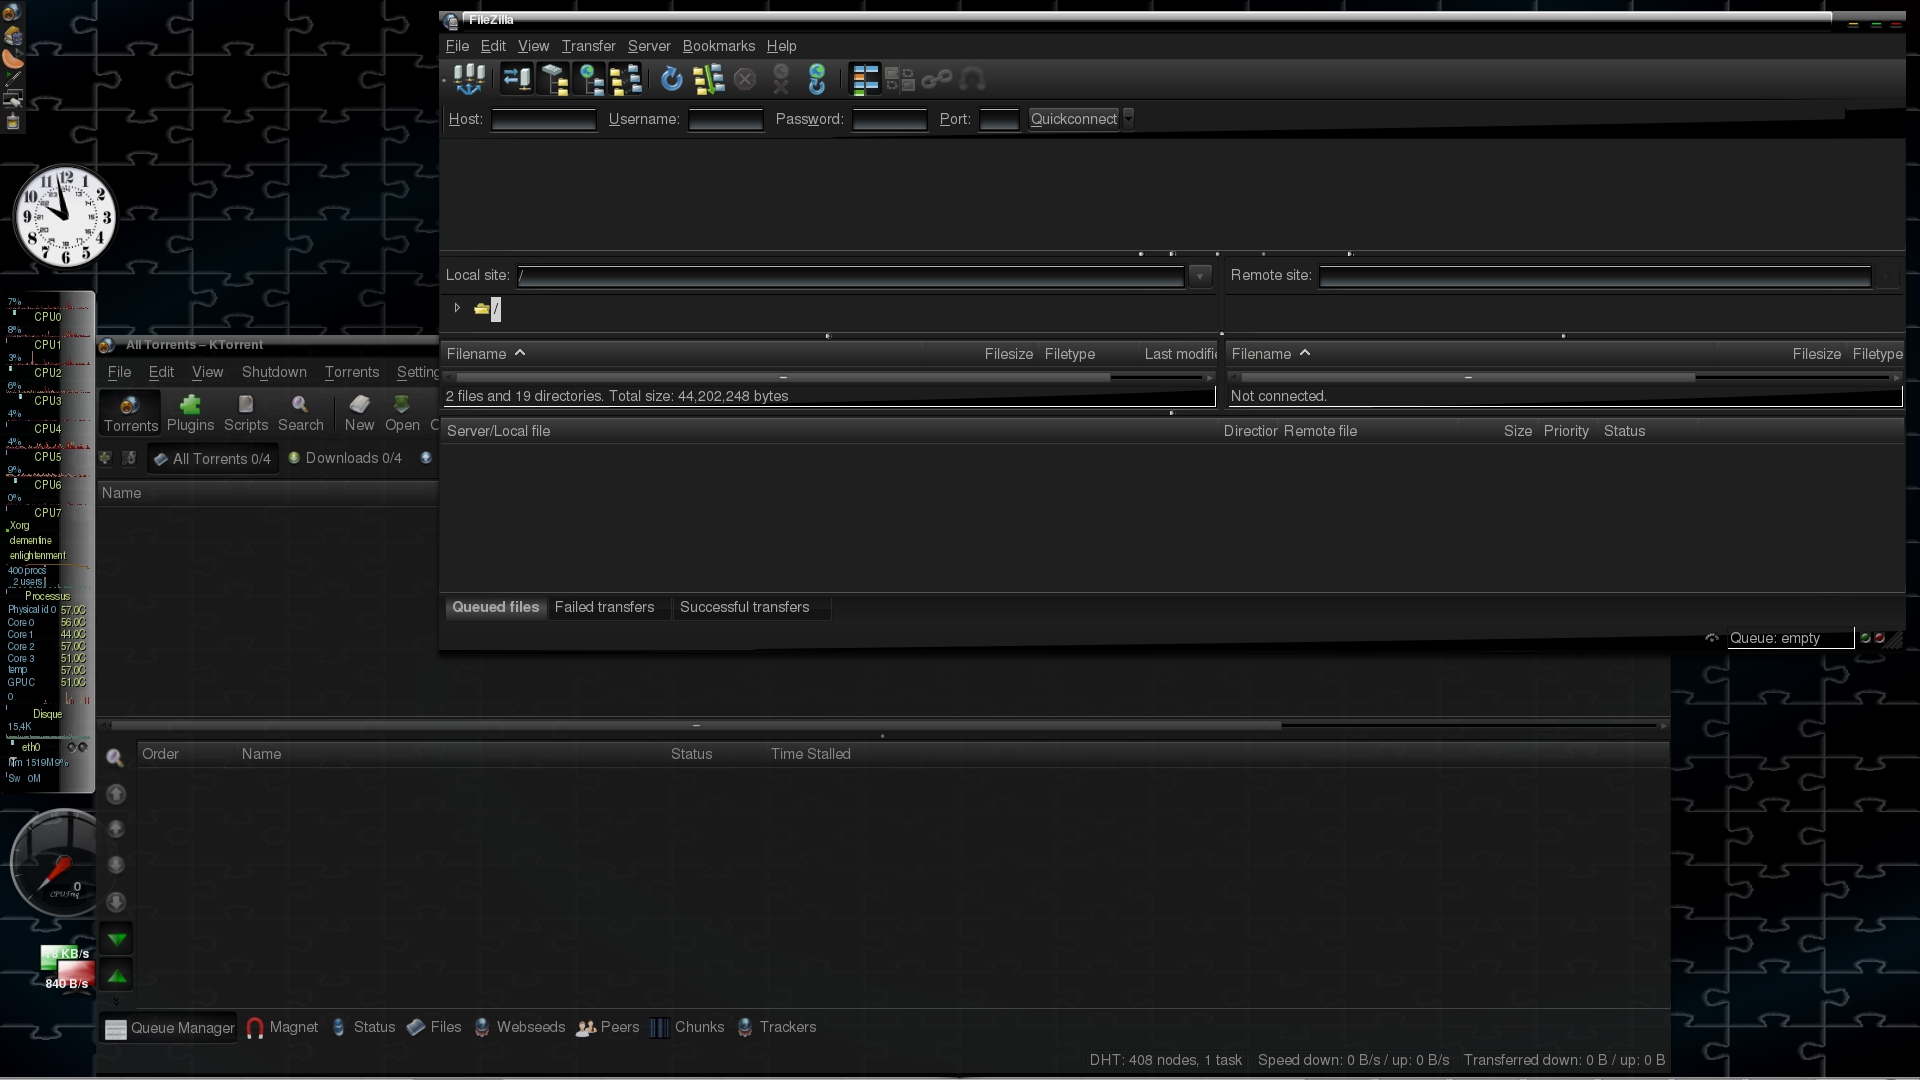Click the KTorrent Search magnifier icon
This screenshot has width=1920, height=1080.
tap(300, 405)
